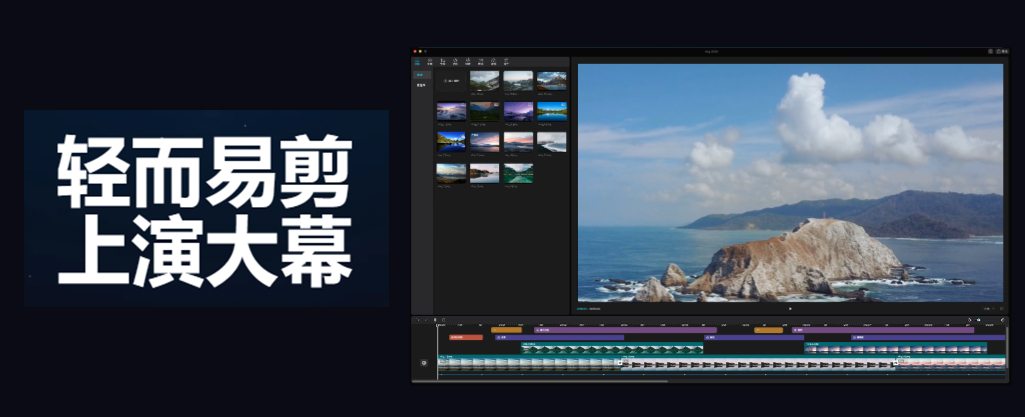This screenshot has width=1025, height=417.
Task: Click the first transition marker on main track
Action: click(x=620, y=363)
